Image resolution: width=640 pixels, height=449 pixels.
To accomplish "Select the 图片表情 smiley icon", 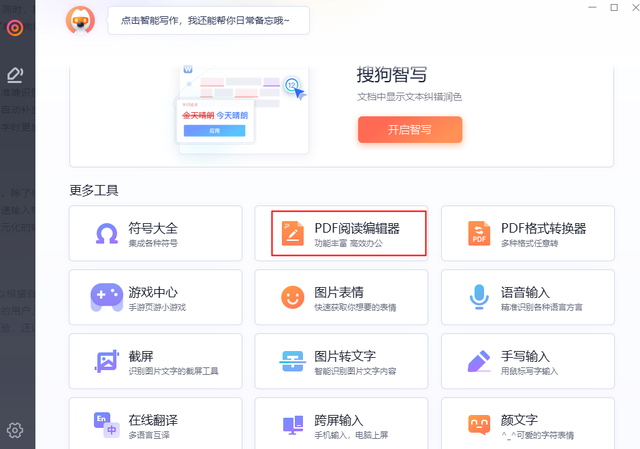I will tap(293, 297).
